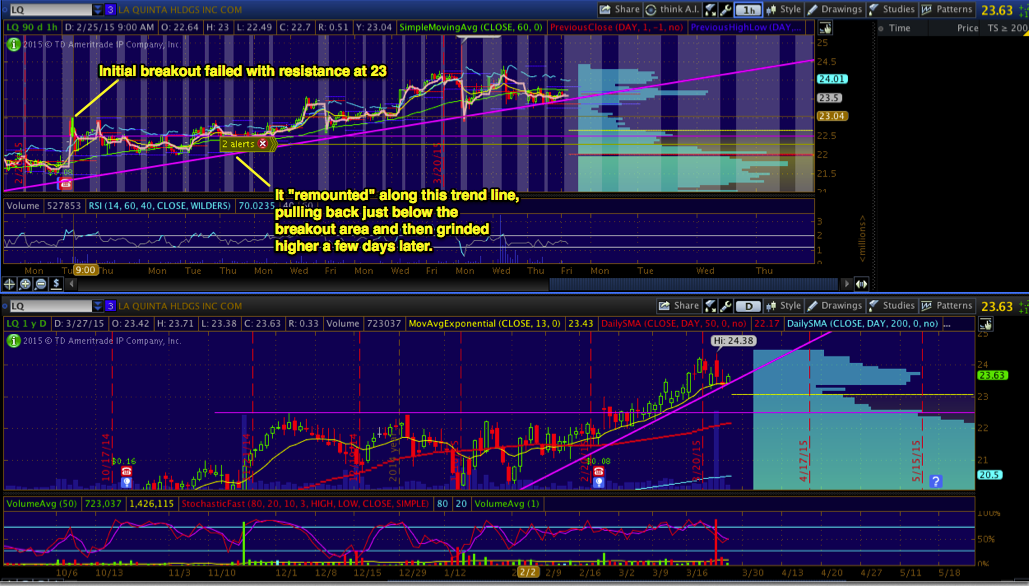
Task: Click the Price column header in the time and sales panel
Action: point(967,28)
